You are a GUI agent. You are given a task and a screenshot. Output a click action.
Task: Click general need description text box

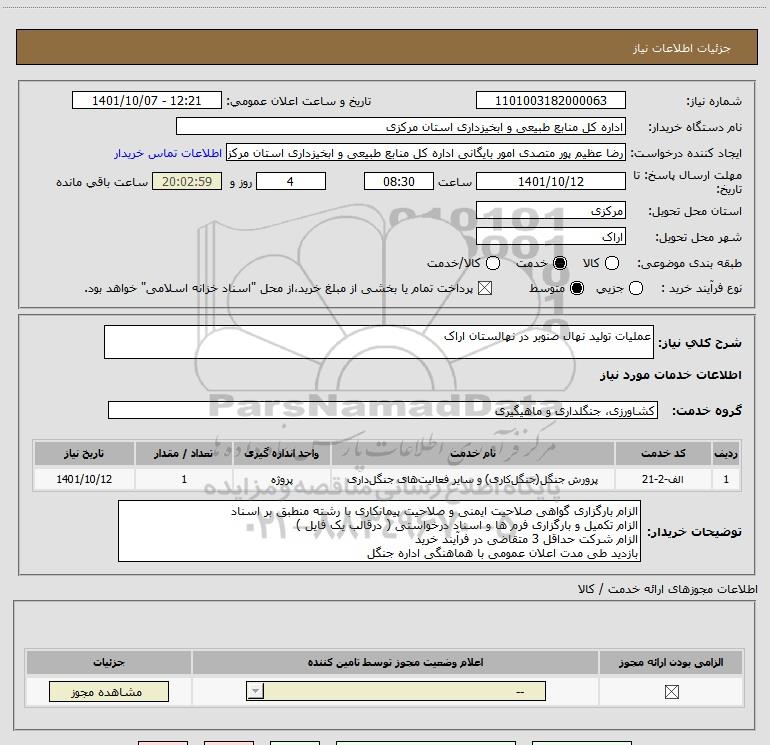(379, 342)
